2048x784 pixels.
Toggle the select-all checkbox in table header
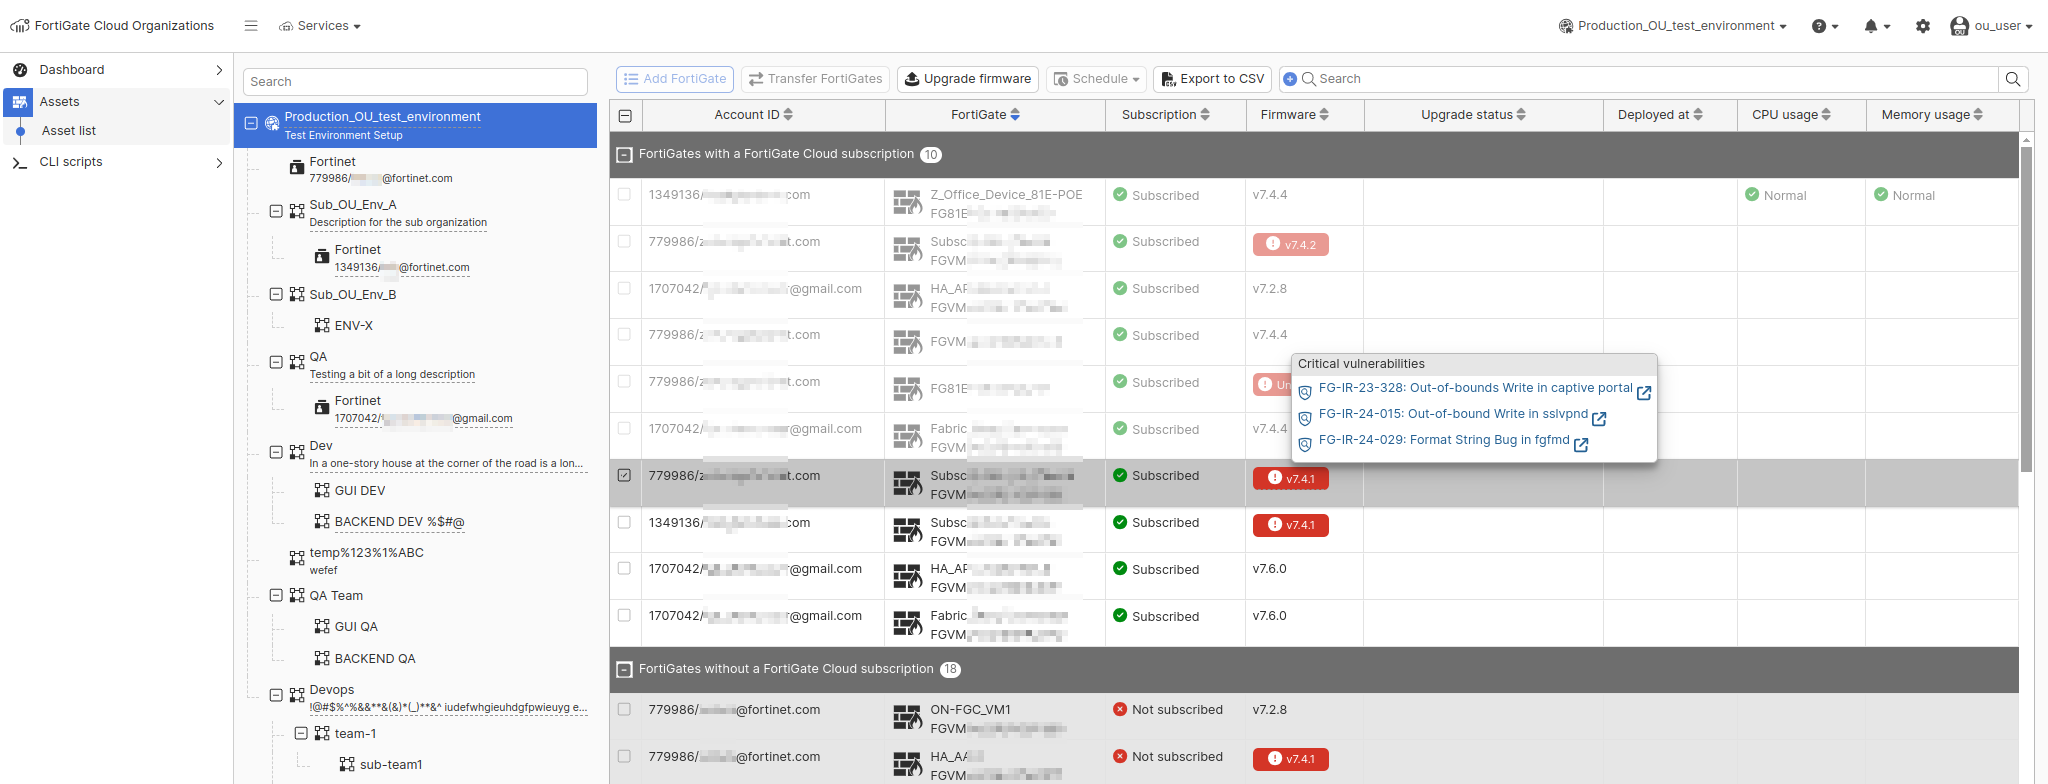pos(625,116)
